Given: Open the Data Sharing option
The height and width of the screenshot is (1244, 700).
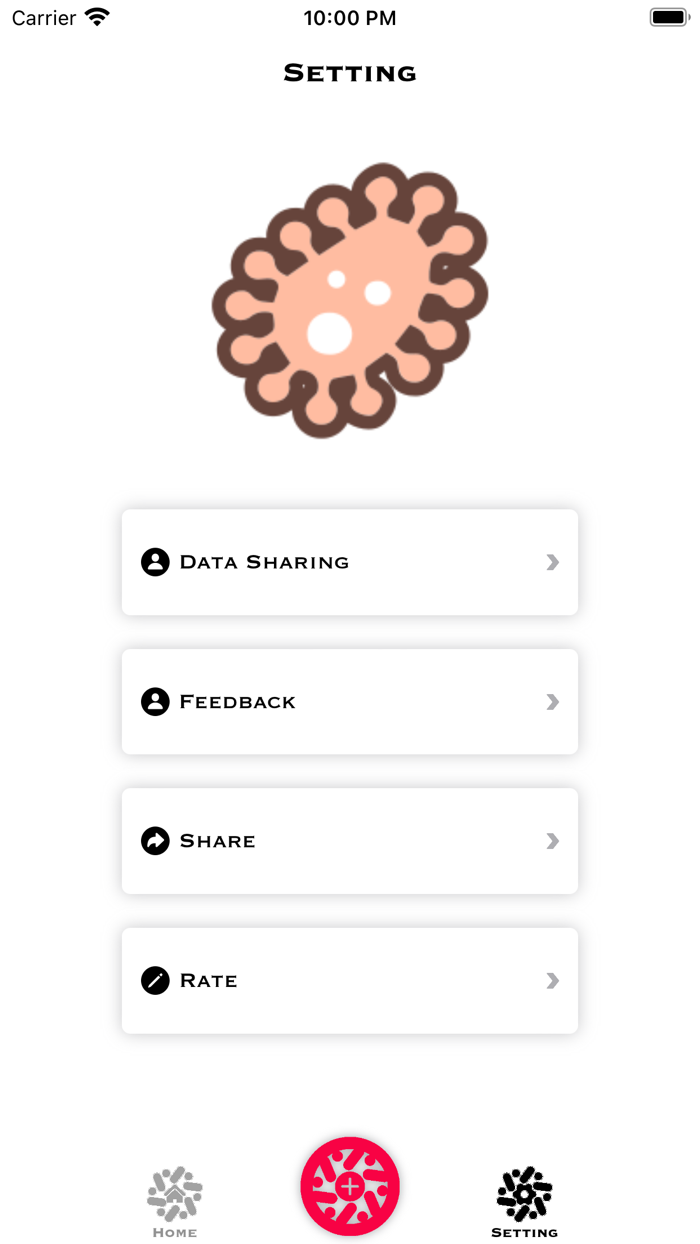Looking at the screenshot, I should (x=264, y=562).
